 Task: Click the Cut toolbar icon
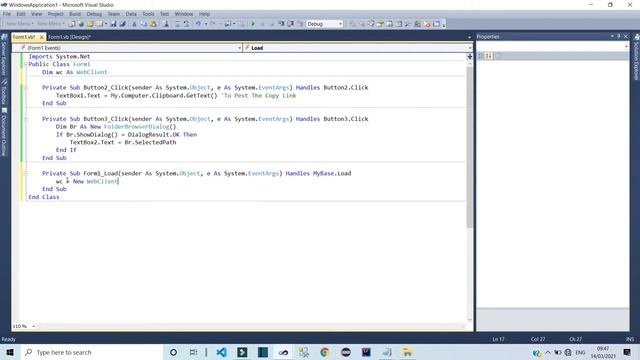tap(134, 24)
